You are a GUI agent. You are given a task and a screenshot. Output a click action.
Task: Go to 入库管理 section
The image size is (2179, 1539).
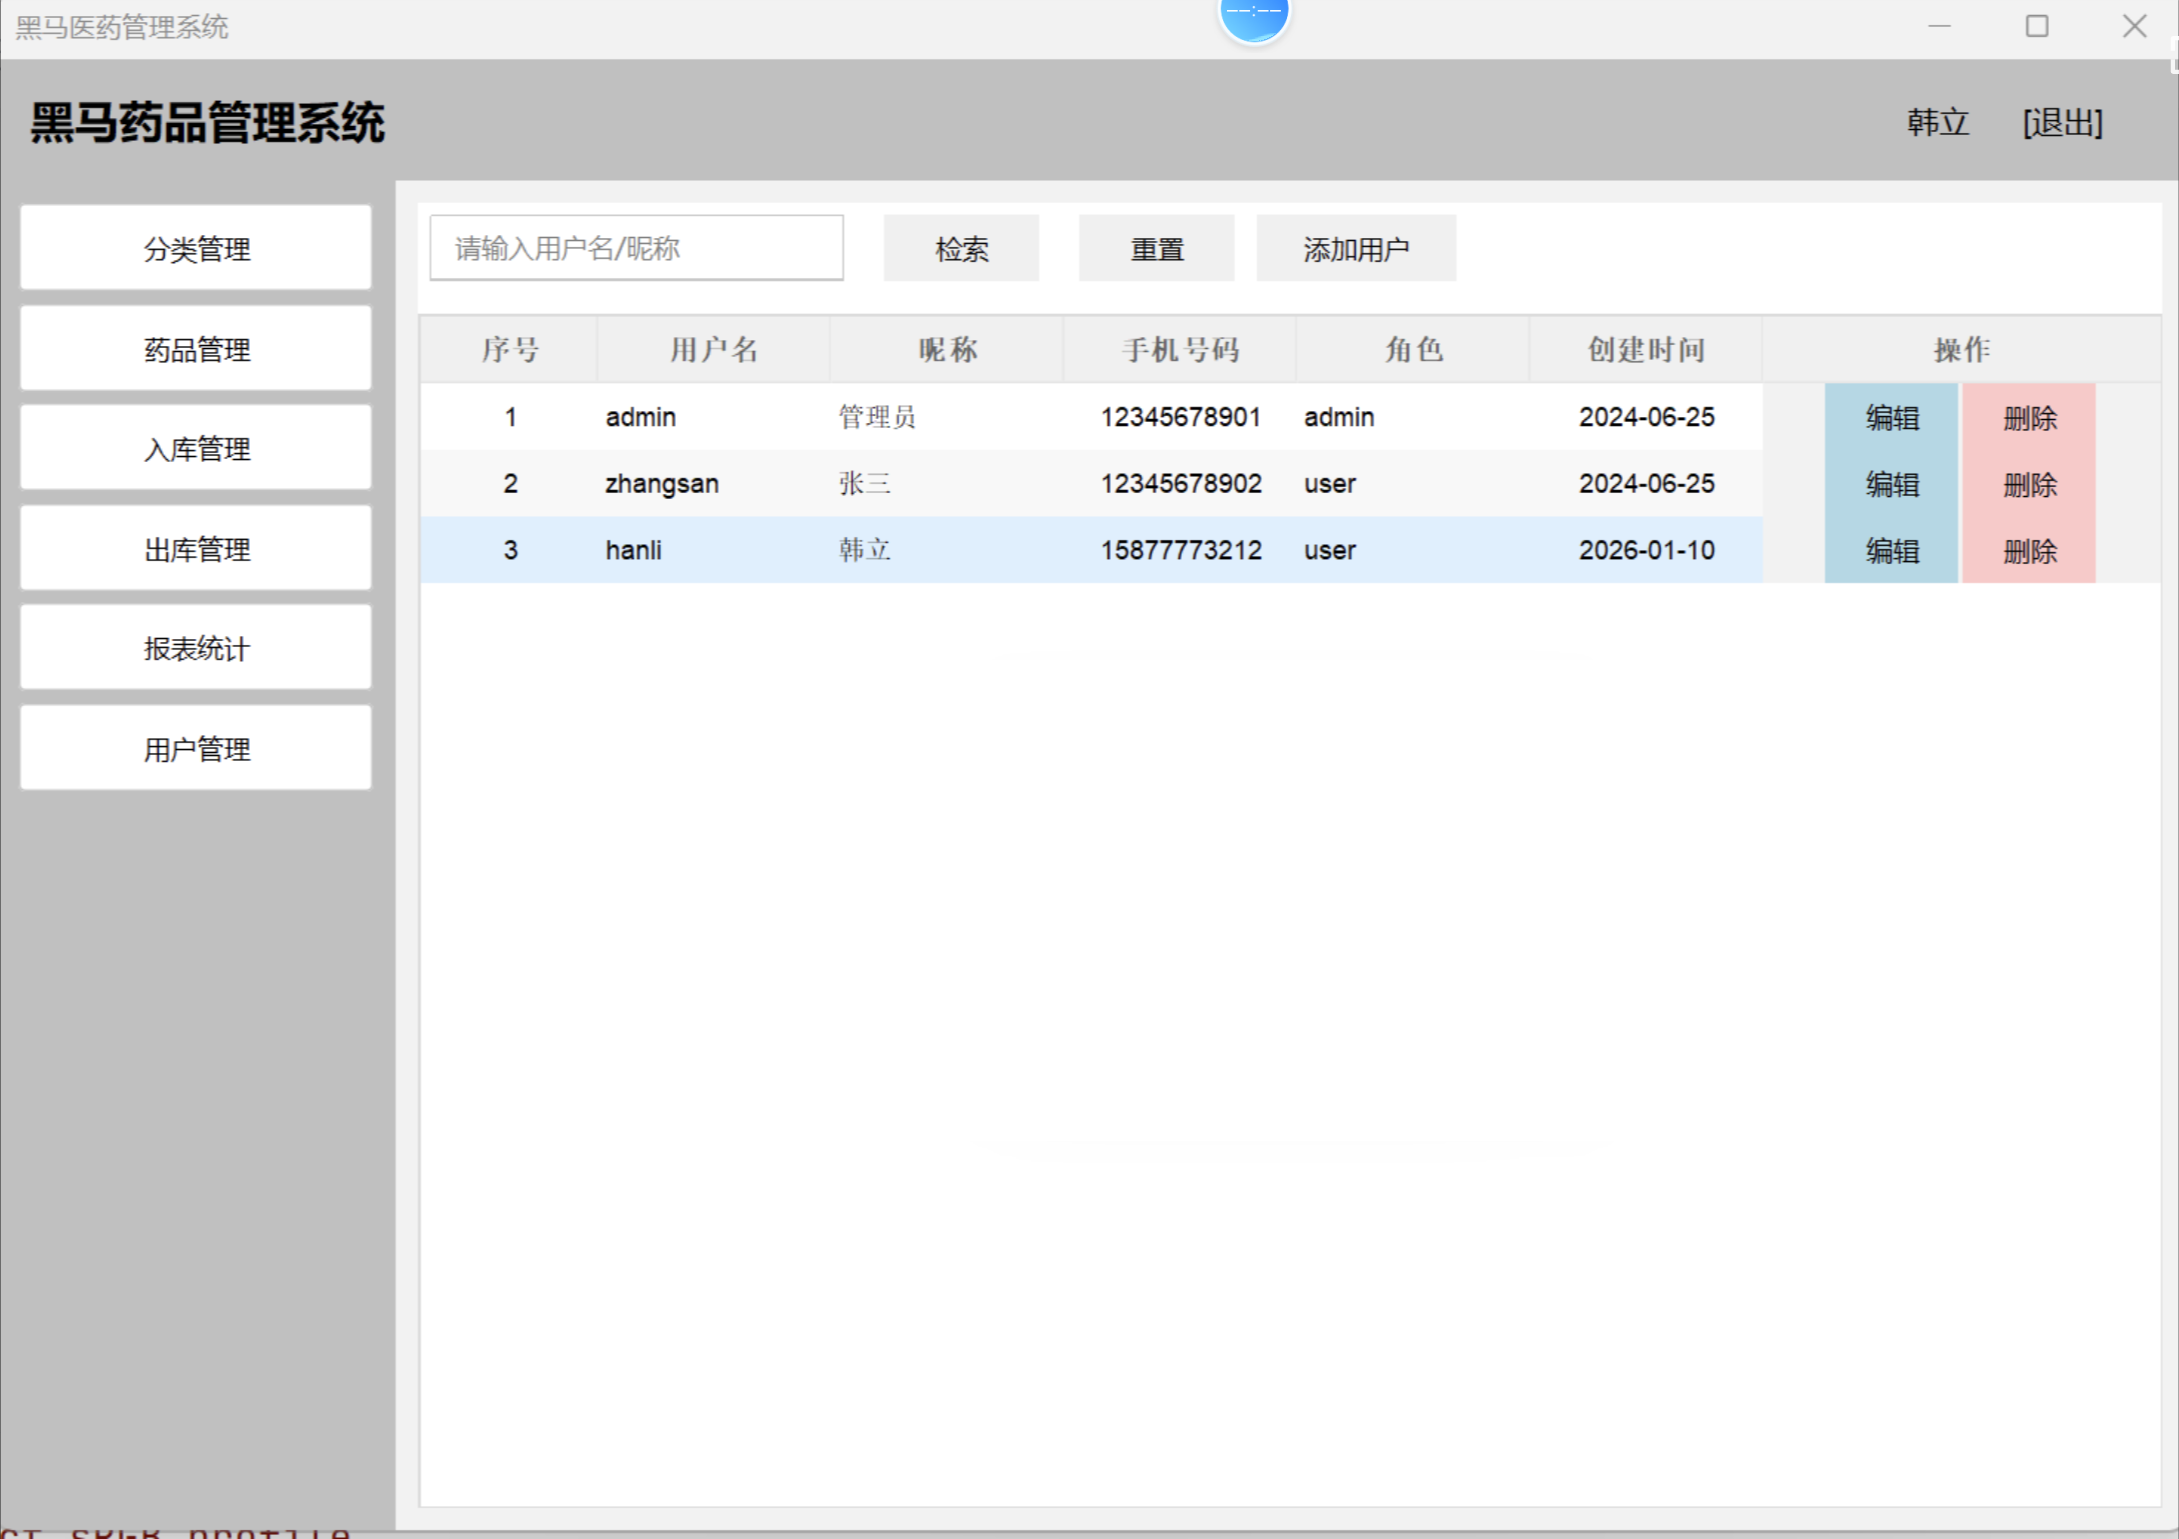(x=196, y=449)
